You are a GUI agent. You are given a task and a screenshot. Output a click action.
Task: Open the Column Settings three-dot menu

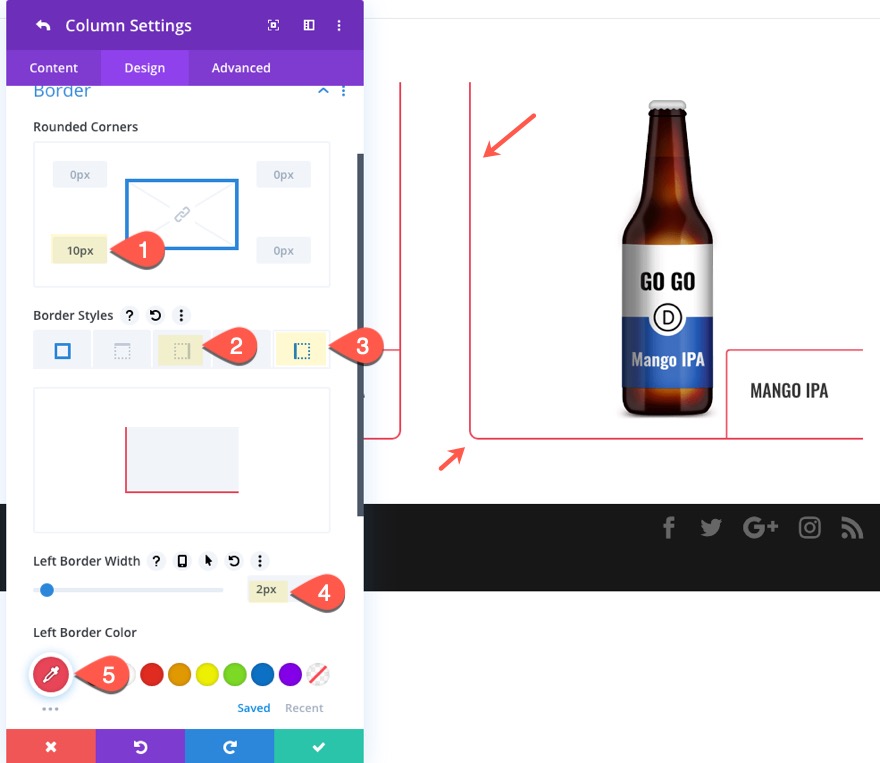tap(339, 26)
